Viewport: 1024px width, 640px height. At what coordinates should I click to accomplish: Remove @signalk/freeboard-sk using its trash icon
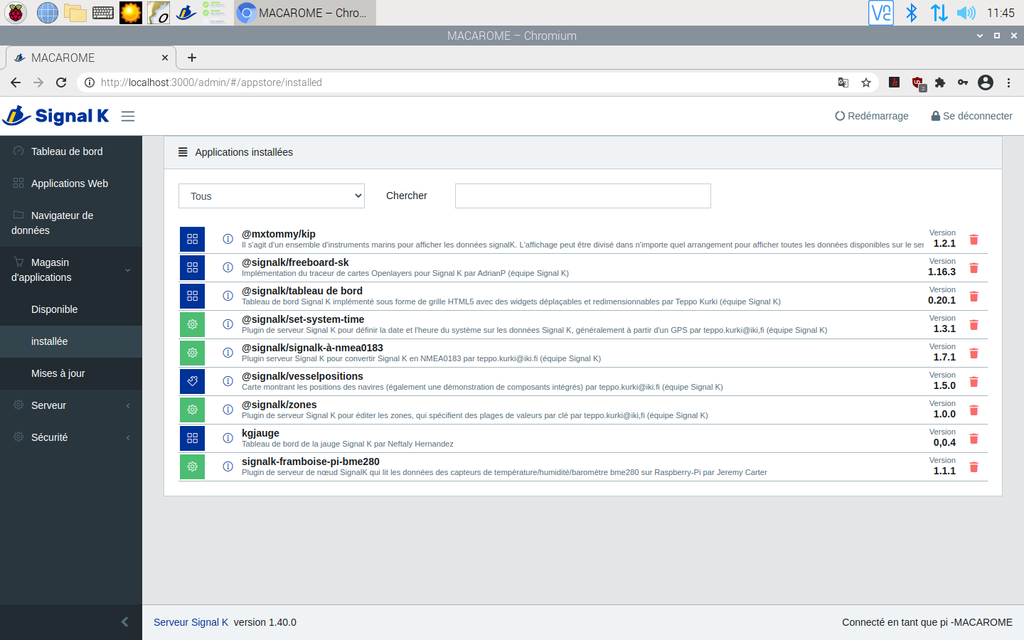point(974,268)
